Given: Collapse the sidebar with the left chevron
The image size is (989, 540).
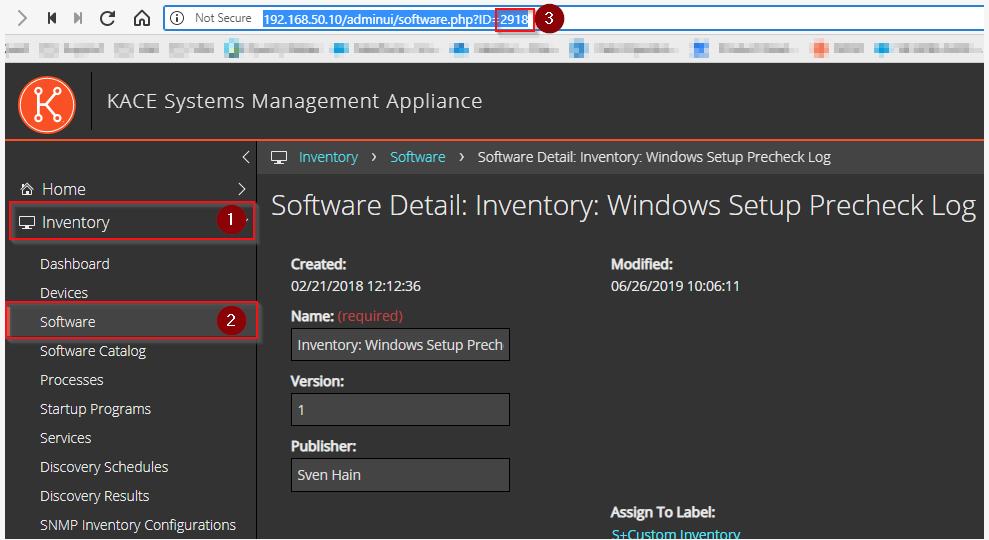Looking at the screenshot, I should pos(246,157).
